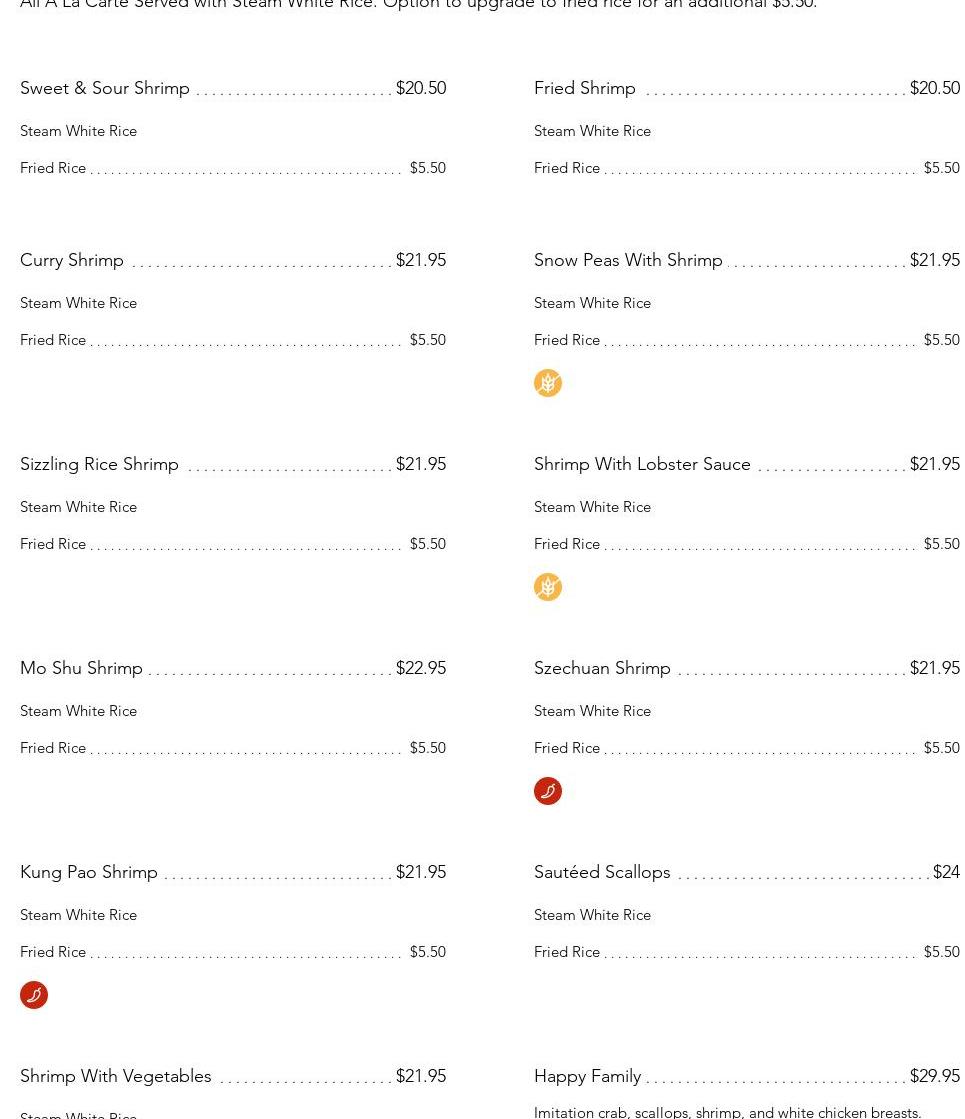Click gluten-free icon under Snow Peas With Shrimp
The width and height of the screenshot is (965, 1119).
548,383
